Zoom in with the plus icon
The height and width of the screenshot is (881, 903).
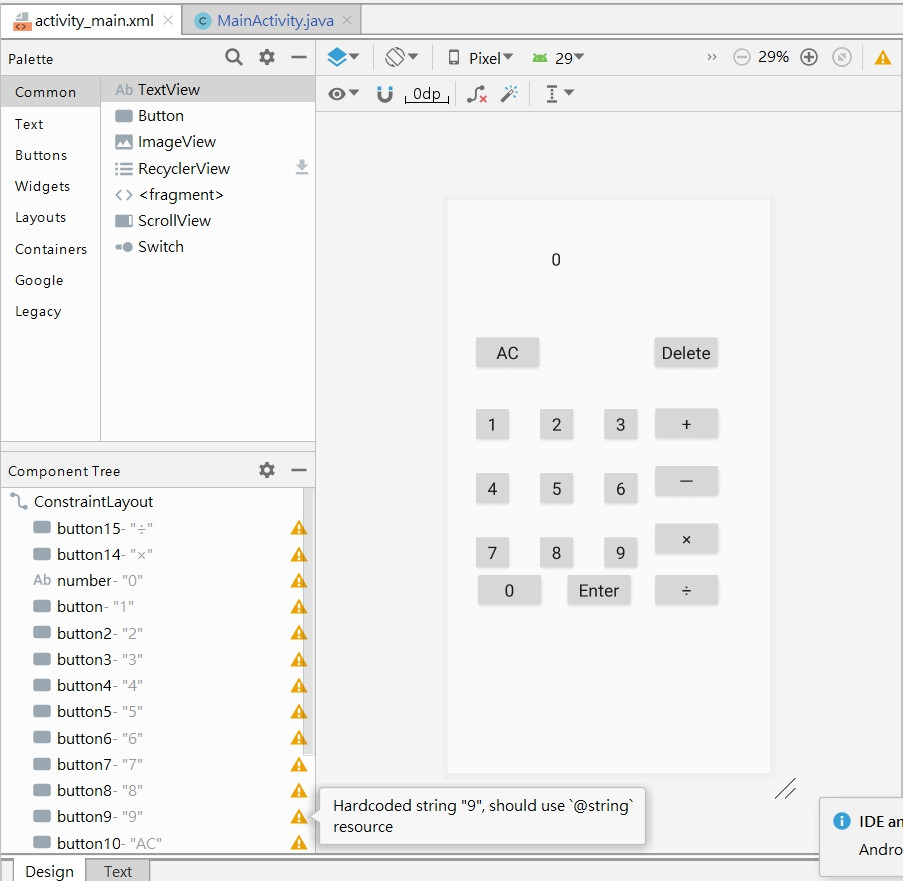pos(809,57)
